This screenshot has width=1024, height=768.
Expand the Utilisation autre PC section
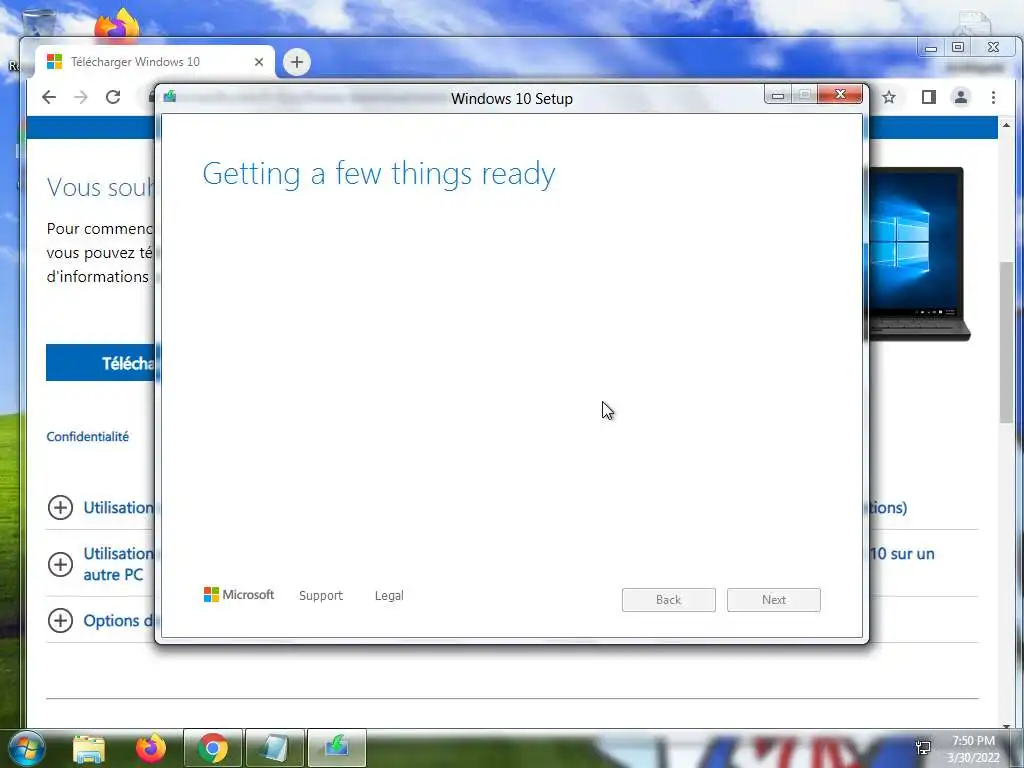pyautogui.click(x=60, y=564)
